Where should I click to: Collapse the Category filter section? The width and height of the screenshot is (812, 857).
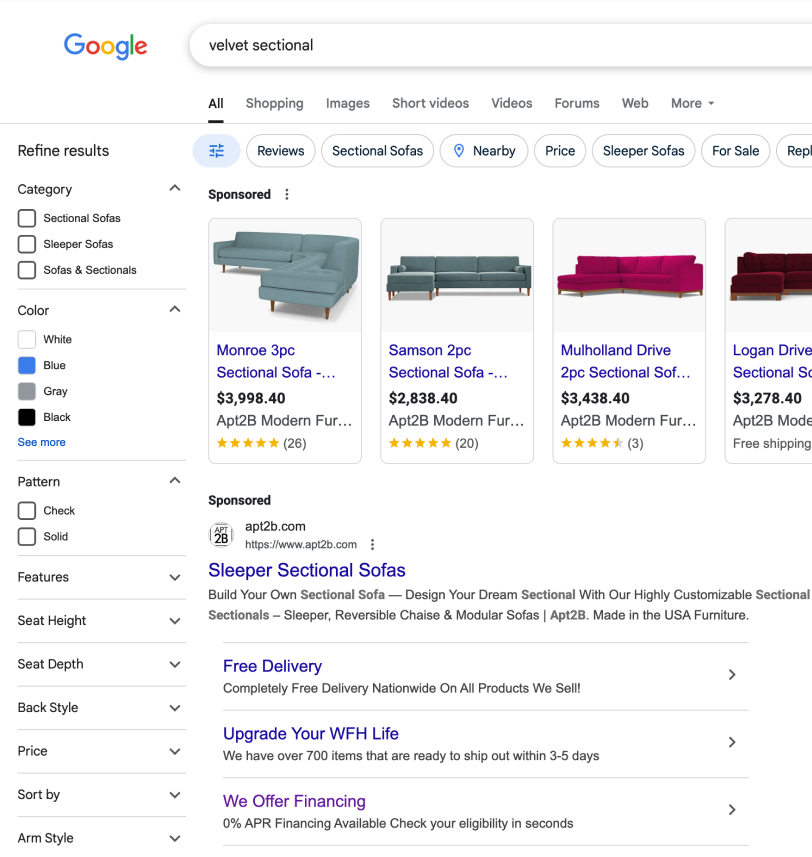point(175,189)
